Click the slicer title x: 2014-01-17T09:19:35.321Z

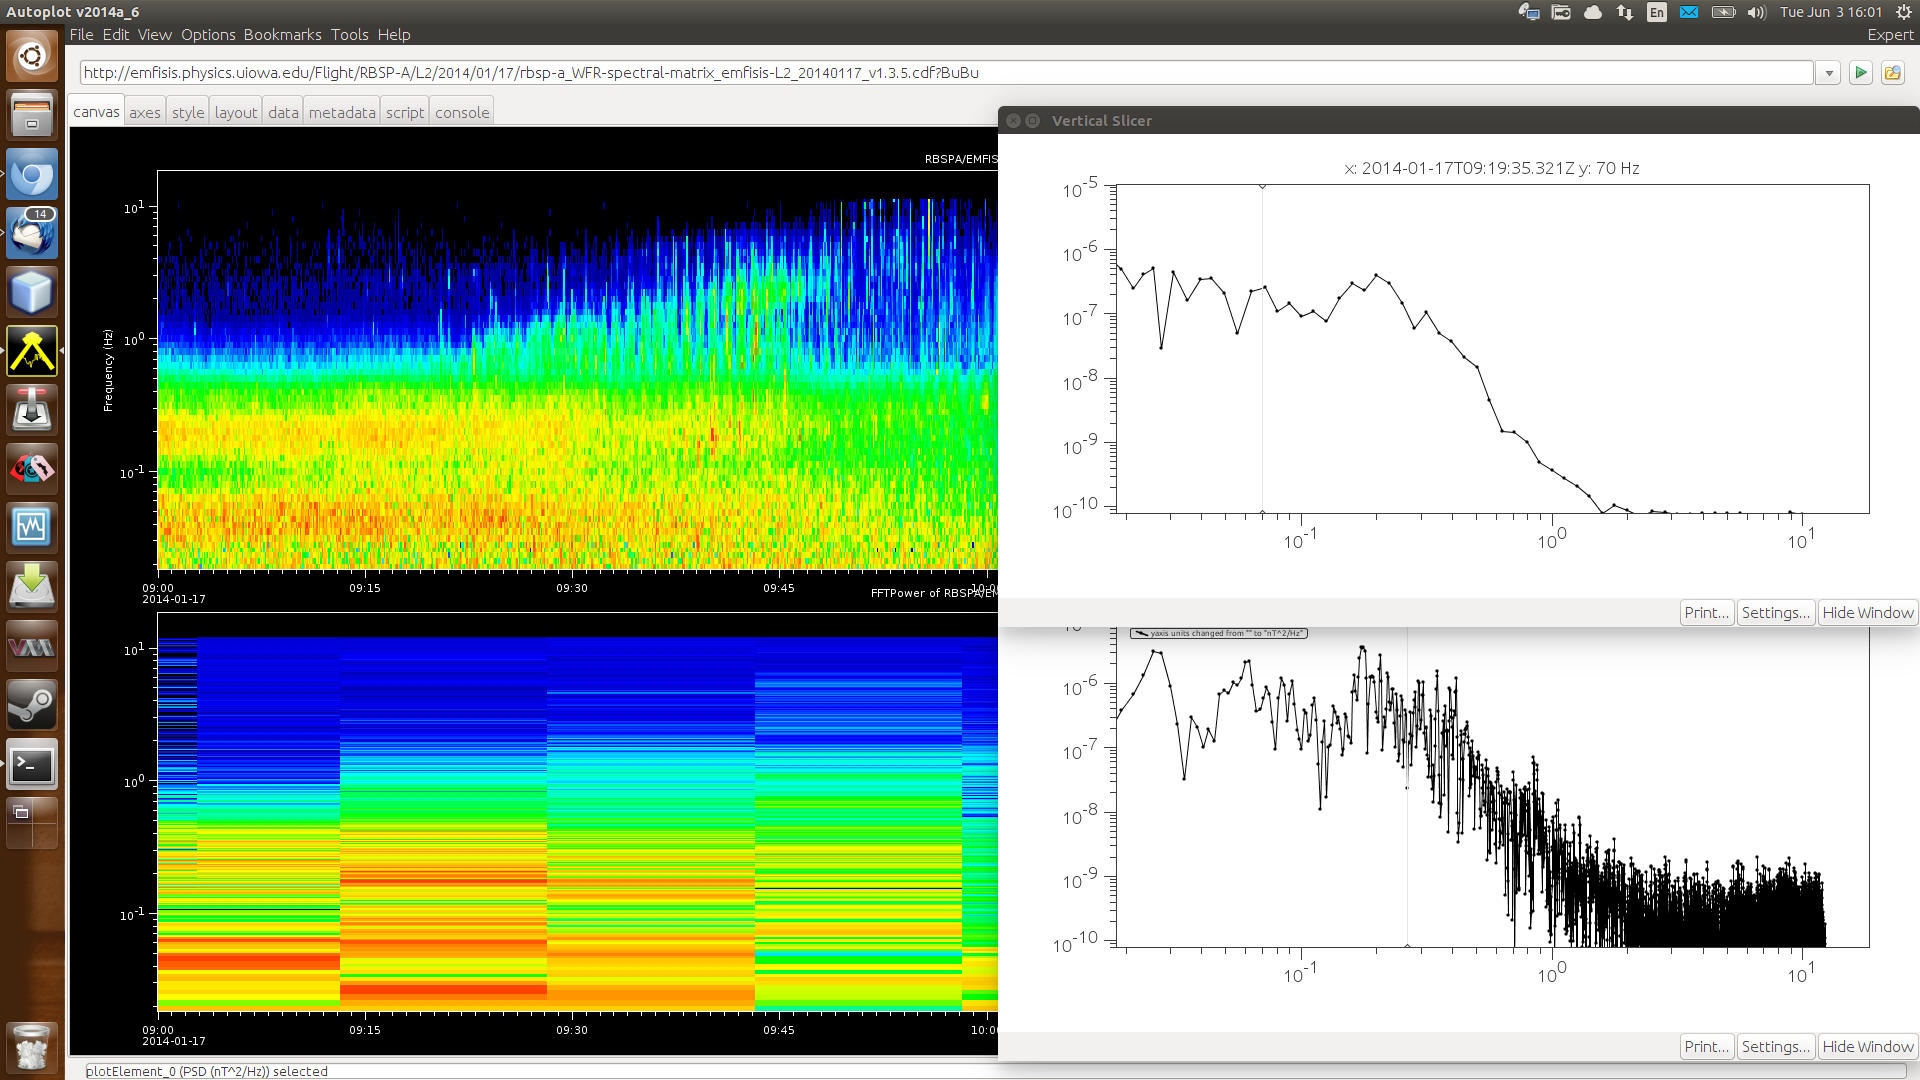(x=1492, y=168)
